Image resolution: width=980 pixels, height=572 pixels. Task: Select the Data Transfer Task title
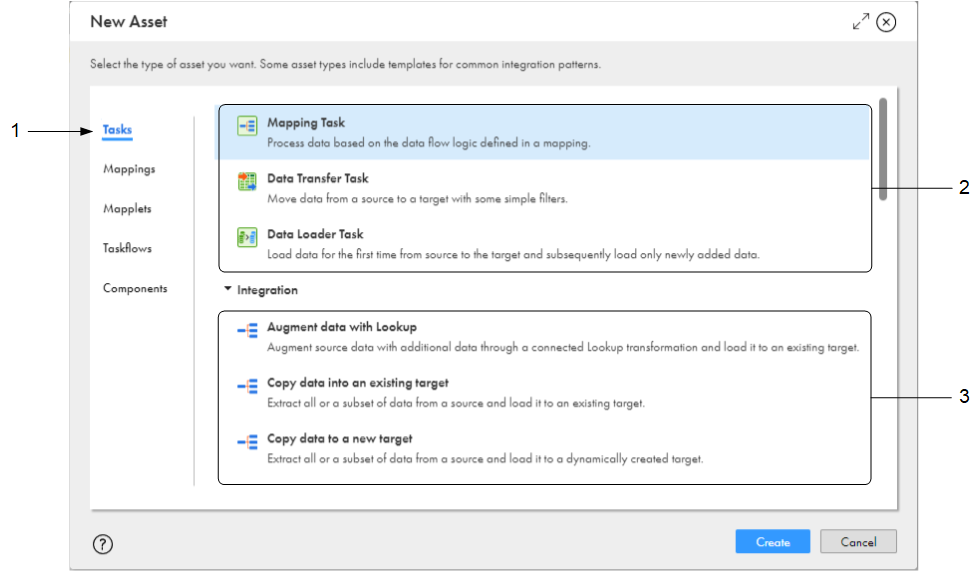tap(318, 178)
